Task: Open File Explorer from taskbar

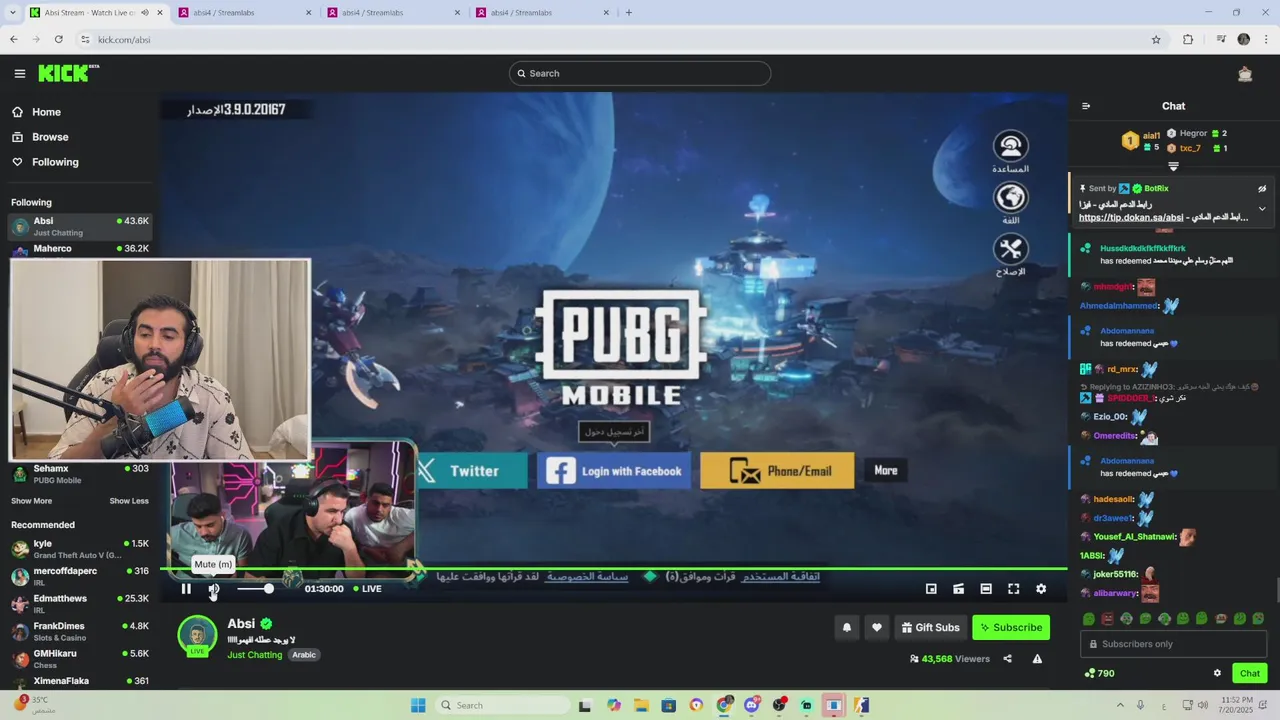Action: pyautogui.click(x=641, y=705)
